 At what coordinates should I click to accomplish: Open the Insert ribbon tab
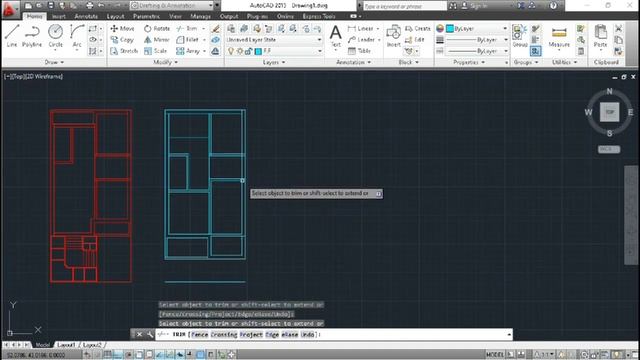tap(59, 16)
